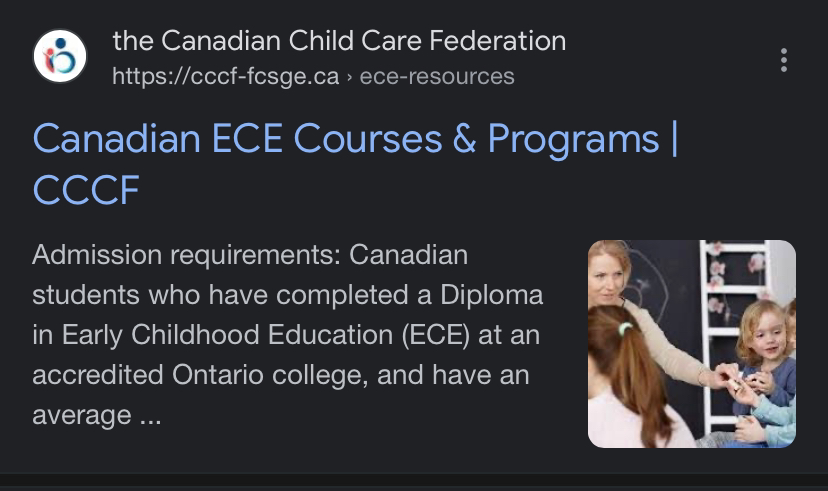Click the word Programs in the blue title
The image size is (828, 491).
coord(573,140)
